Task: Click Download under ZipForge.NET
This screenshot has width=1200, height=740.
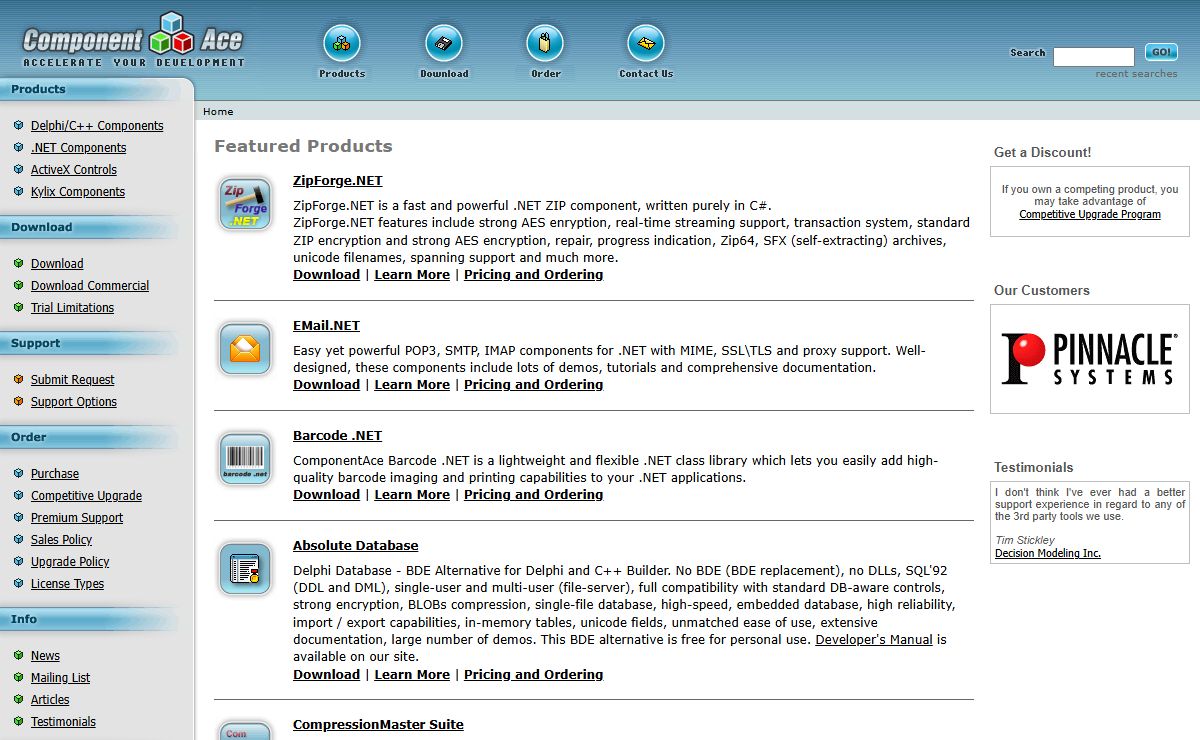Action: coord(326,275)
